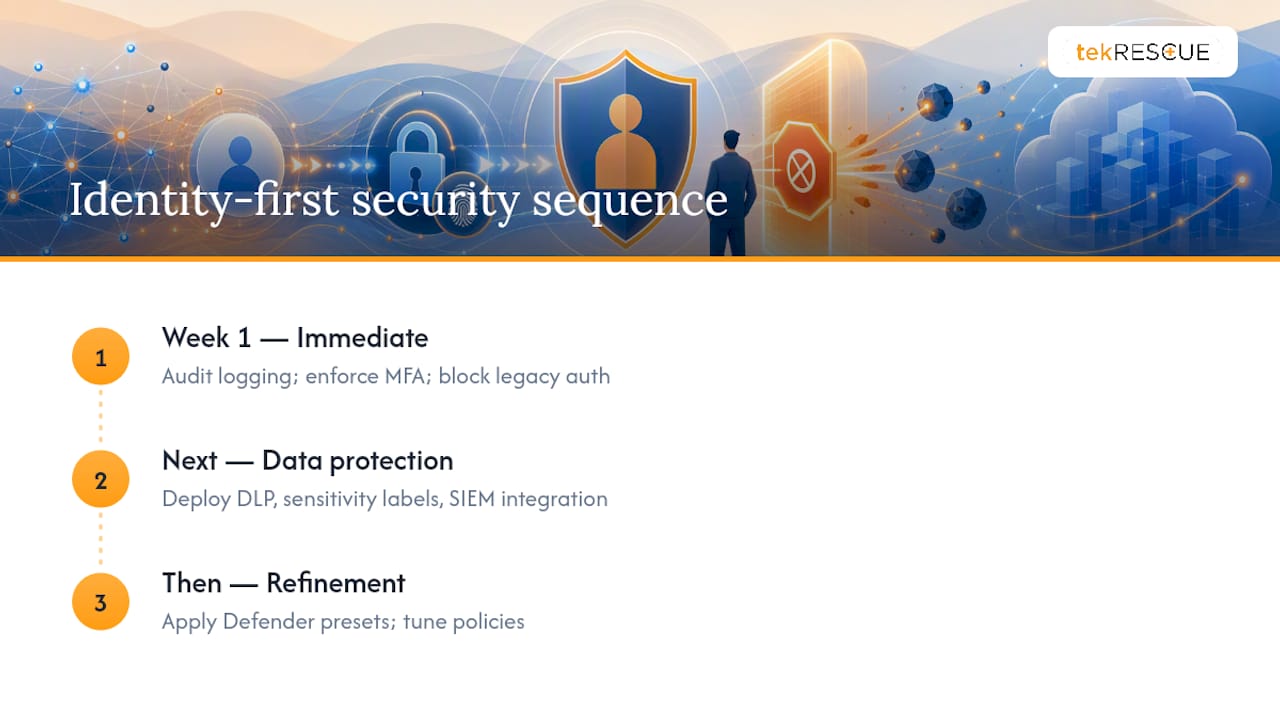This screenshot has height=720, width=1280.
Task: Click the blocked stop-sign shield icon
Action: 800,168
